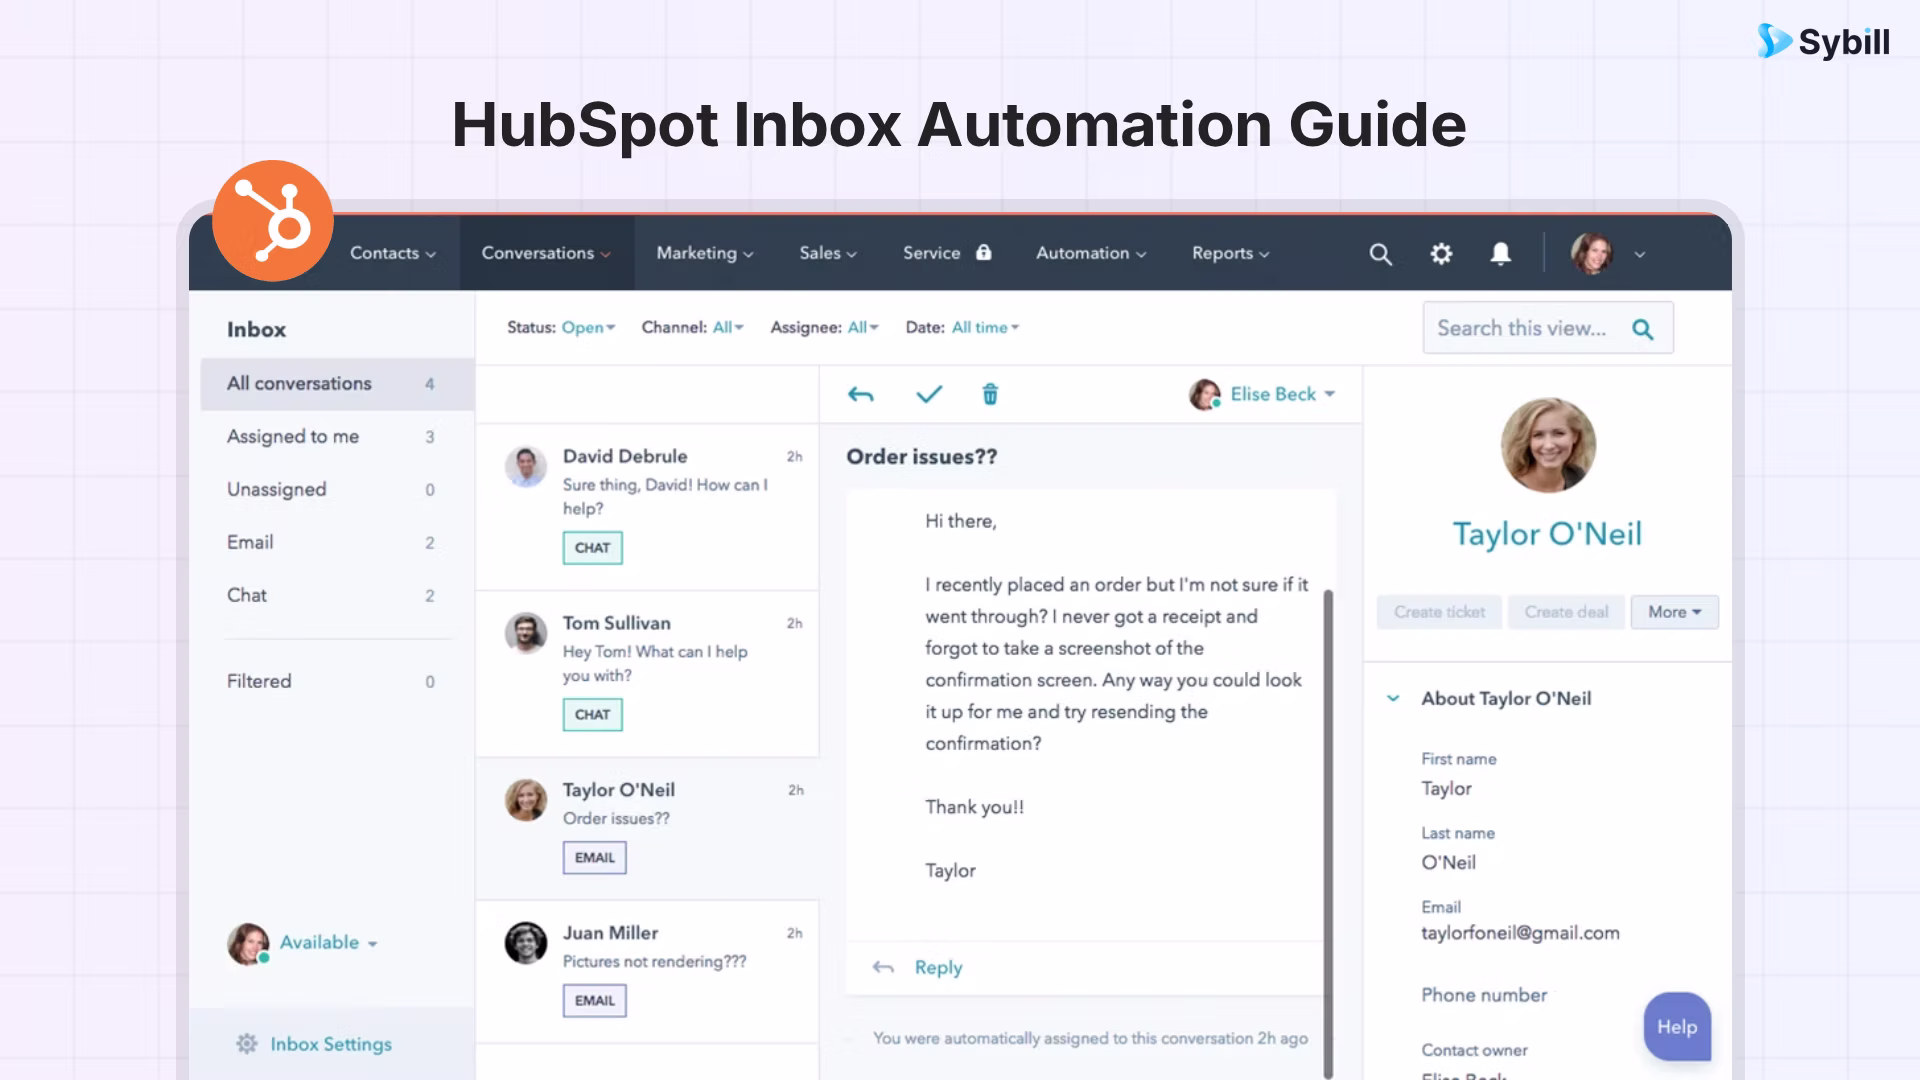Click Juan Miller's avatar in the conversation list

point(526,943)
